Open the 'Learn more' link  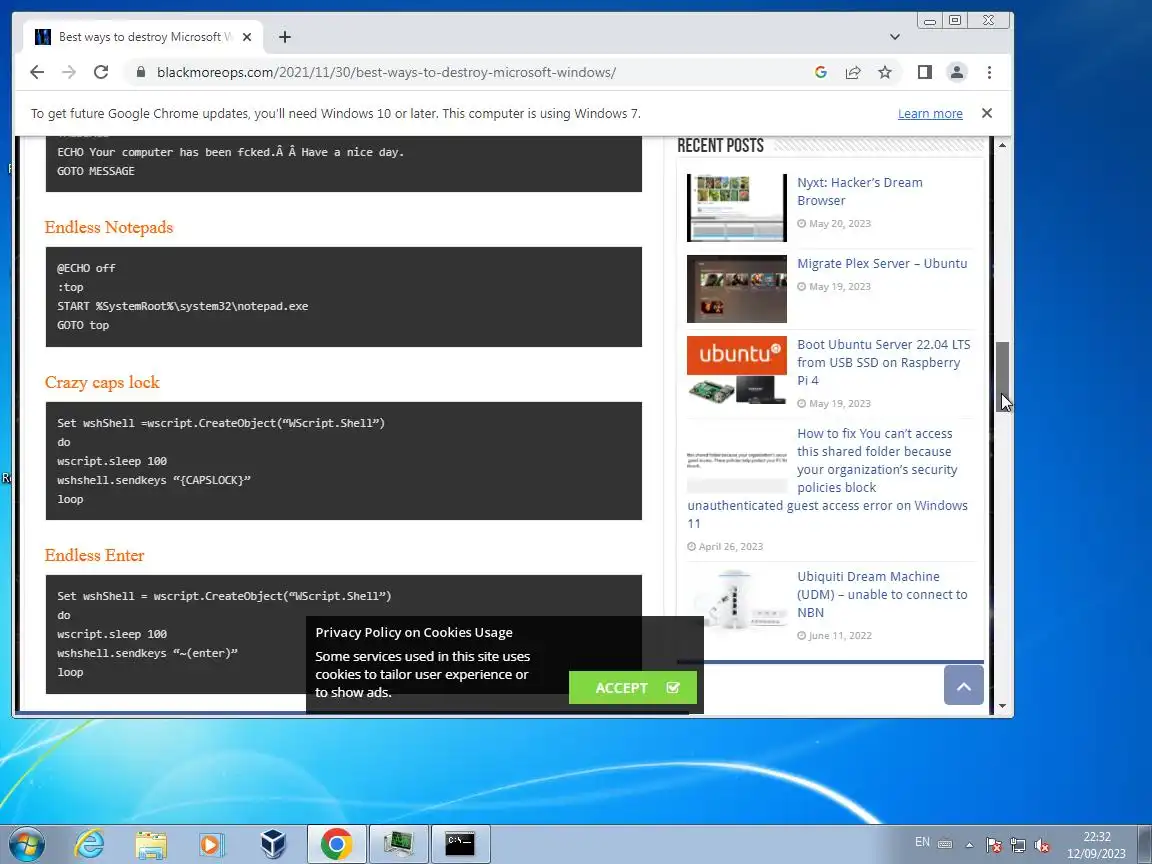pyautogui.click(x=930, y=114)
